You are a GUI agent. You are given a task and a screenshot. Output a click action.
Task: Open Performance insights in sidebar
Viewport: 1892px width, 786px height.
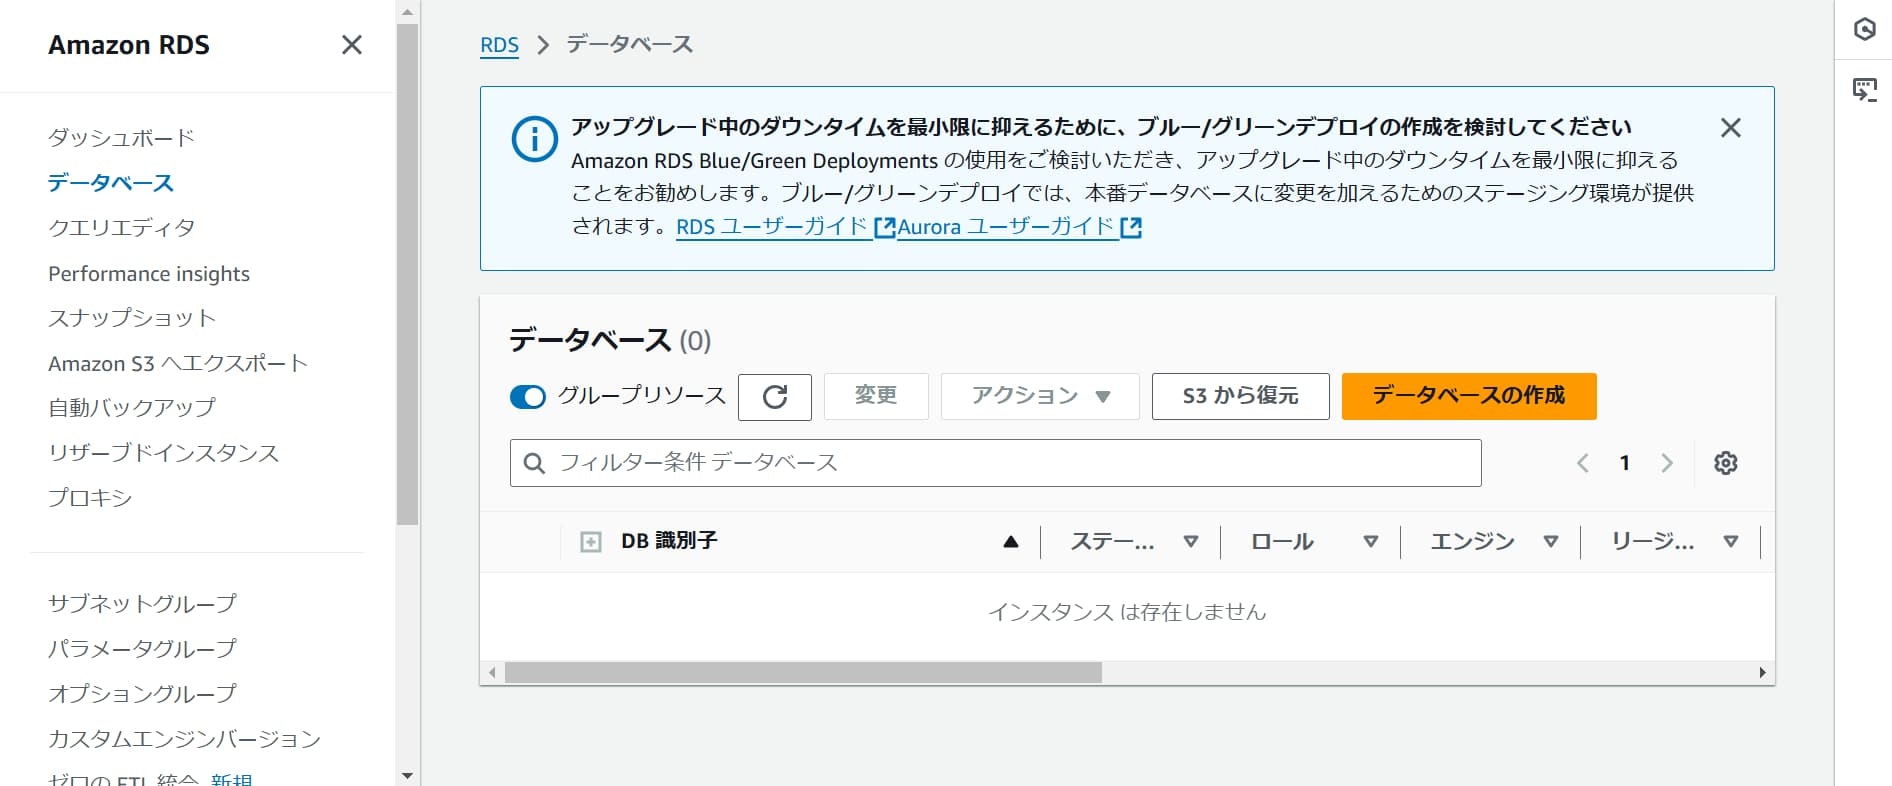click(x=149, y=274)
